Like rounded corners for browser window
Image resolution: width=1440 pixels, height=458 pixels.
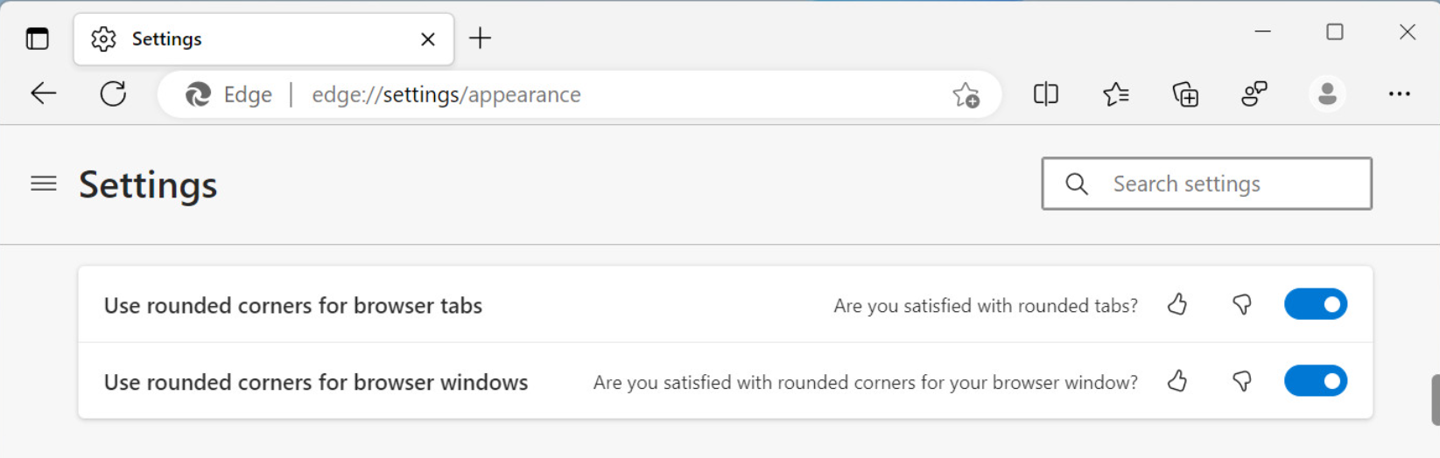(1177, 381)
